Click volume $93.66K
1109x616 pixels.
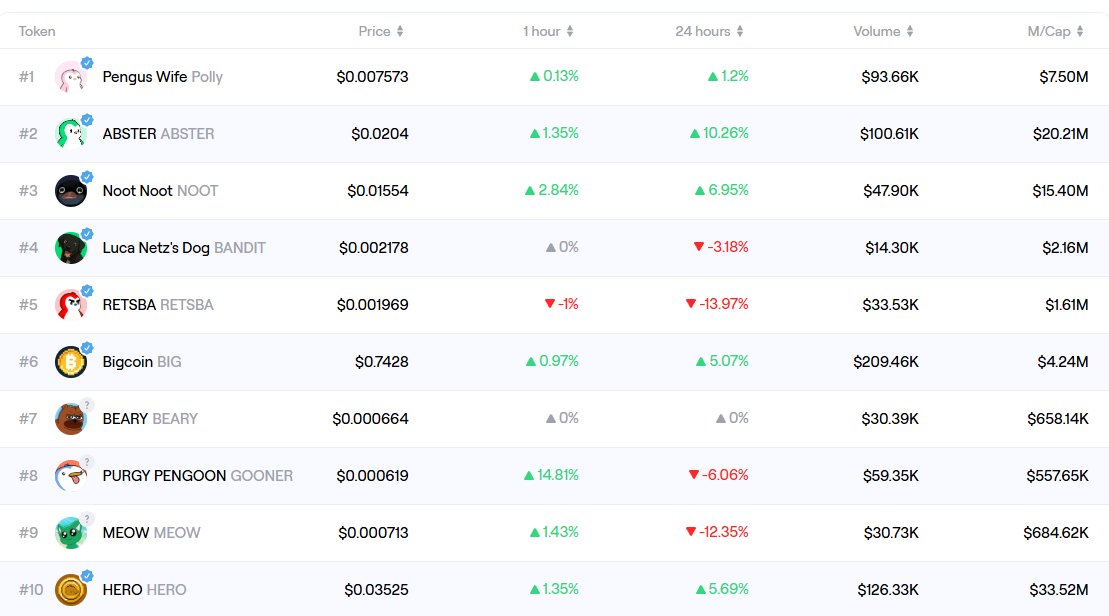point(890,76)
